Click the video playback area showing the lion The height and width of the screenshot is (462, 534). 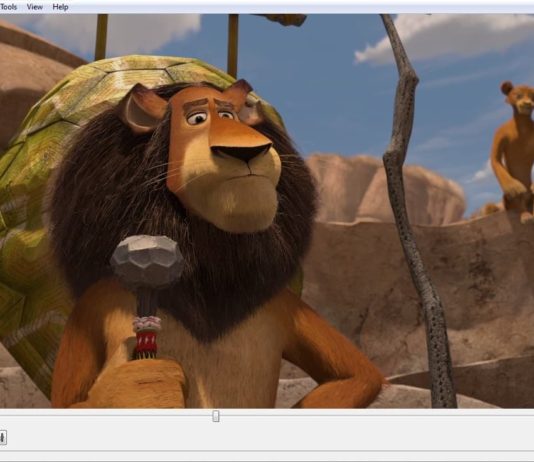tap(267, 211)
